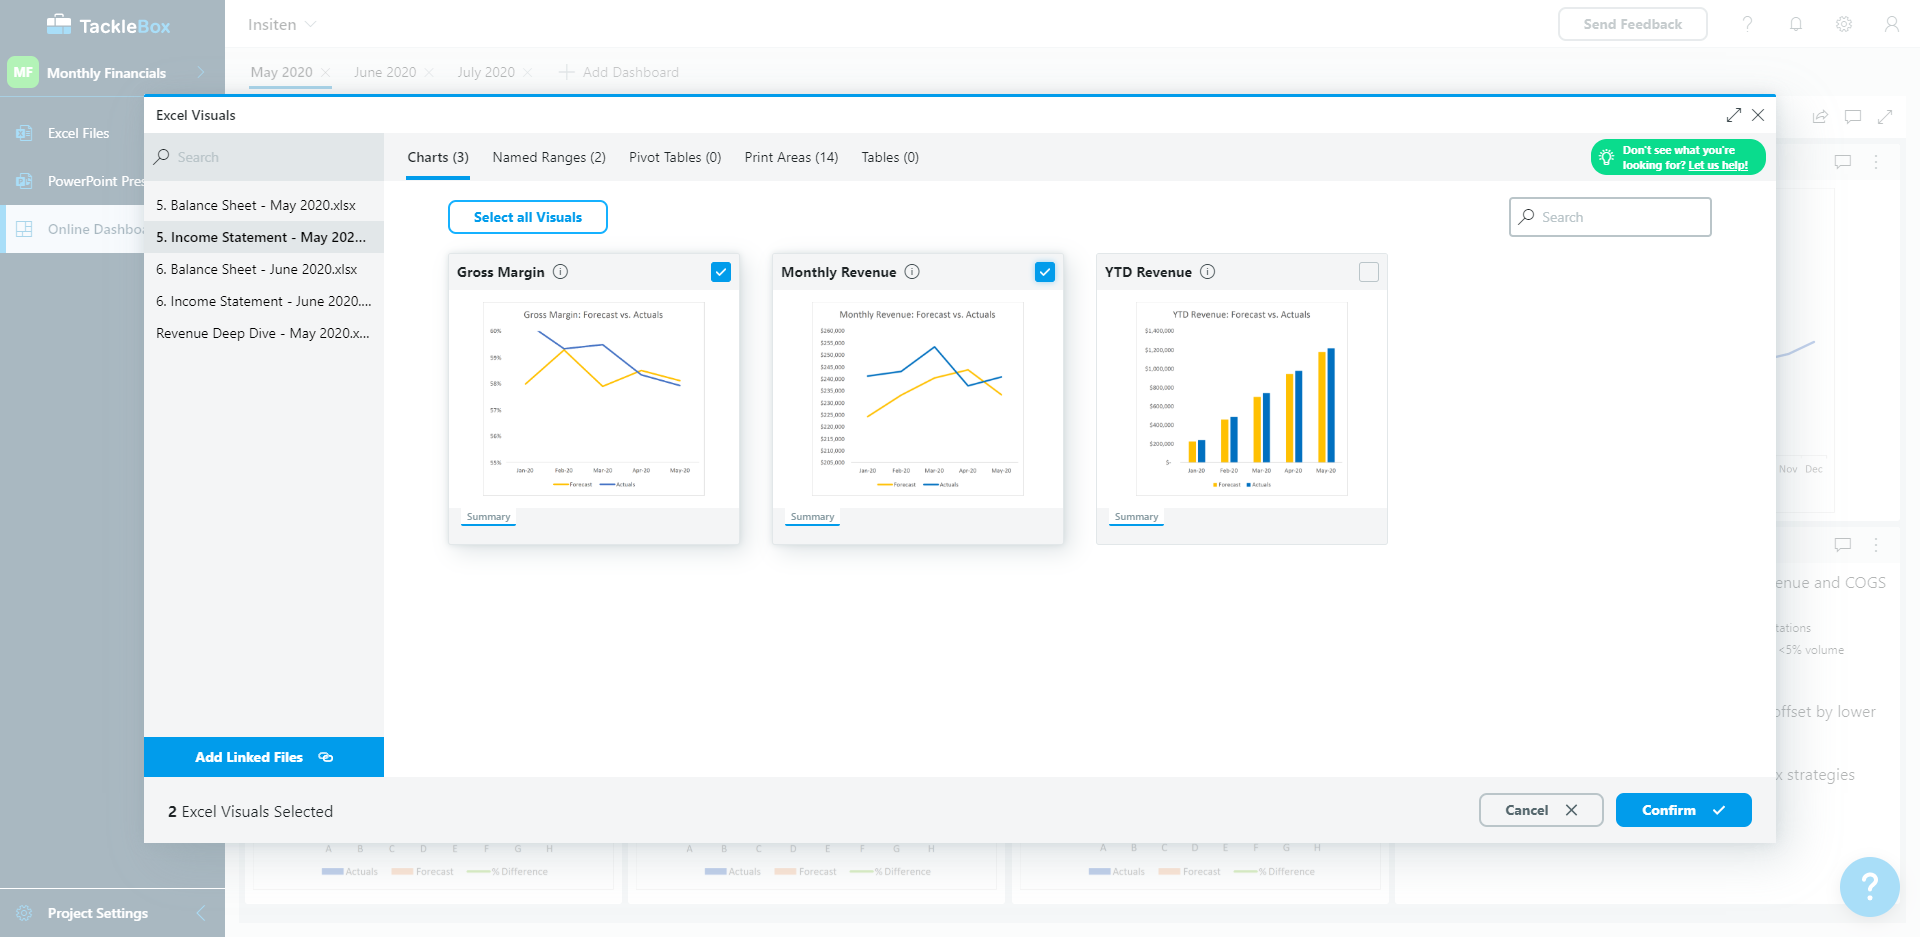Click the Online Dashboards sidebar icon
1920x937 pixels.
(x=24, y=229)
